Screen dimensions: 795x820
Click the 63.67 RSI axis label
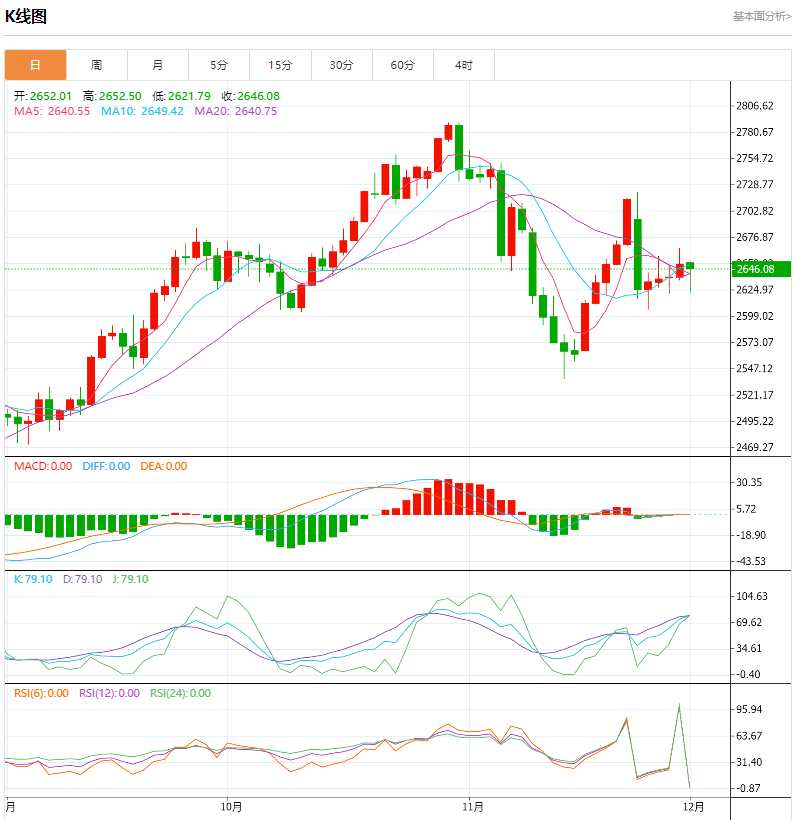click(748, 736)
